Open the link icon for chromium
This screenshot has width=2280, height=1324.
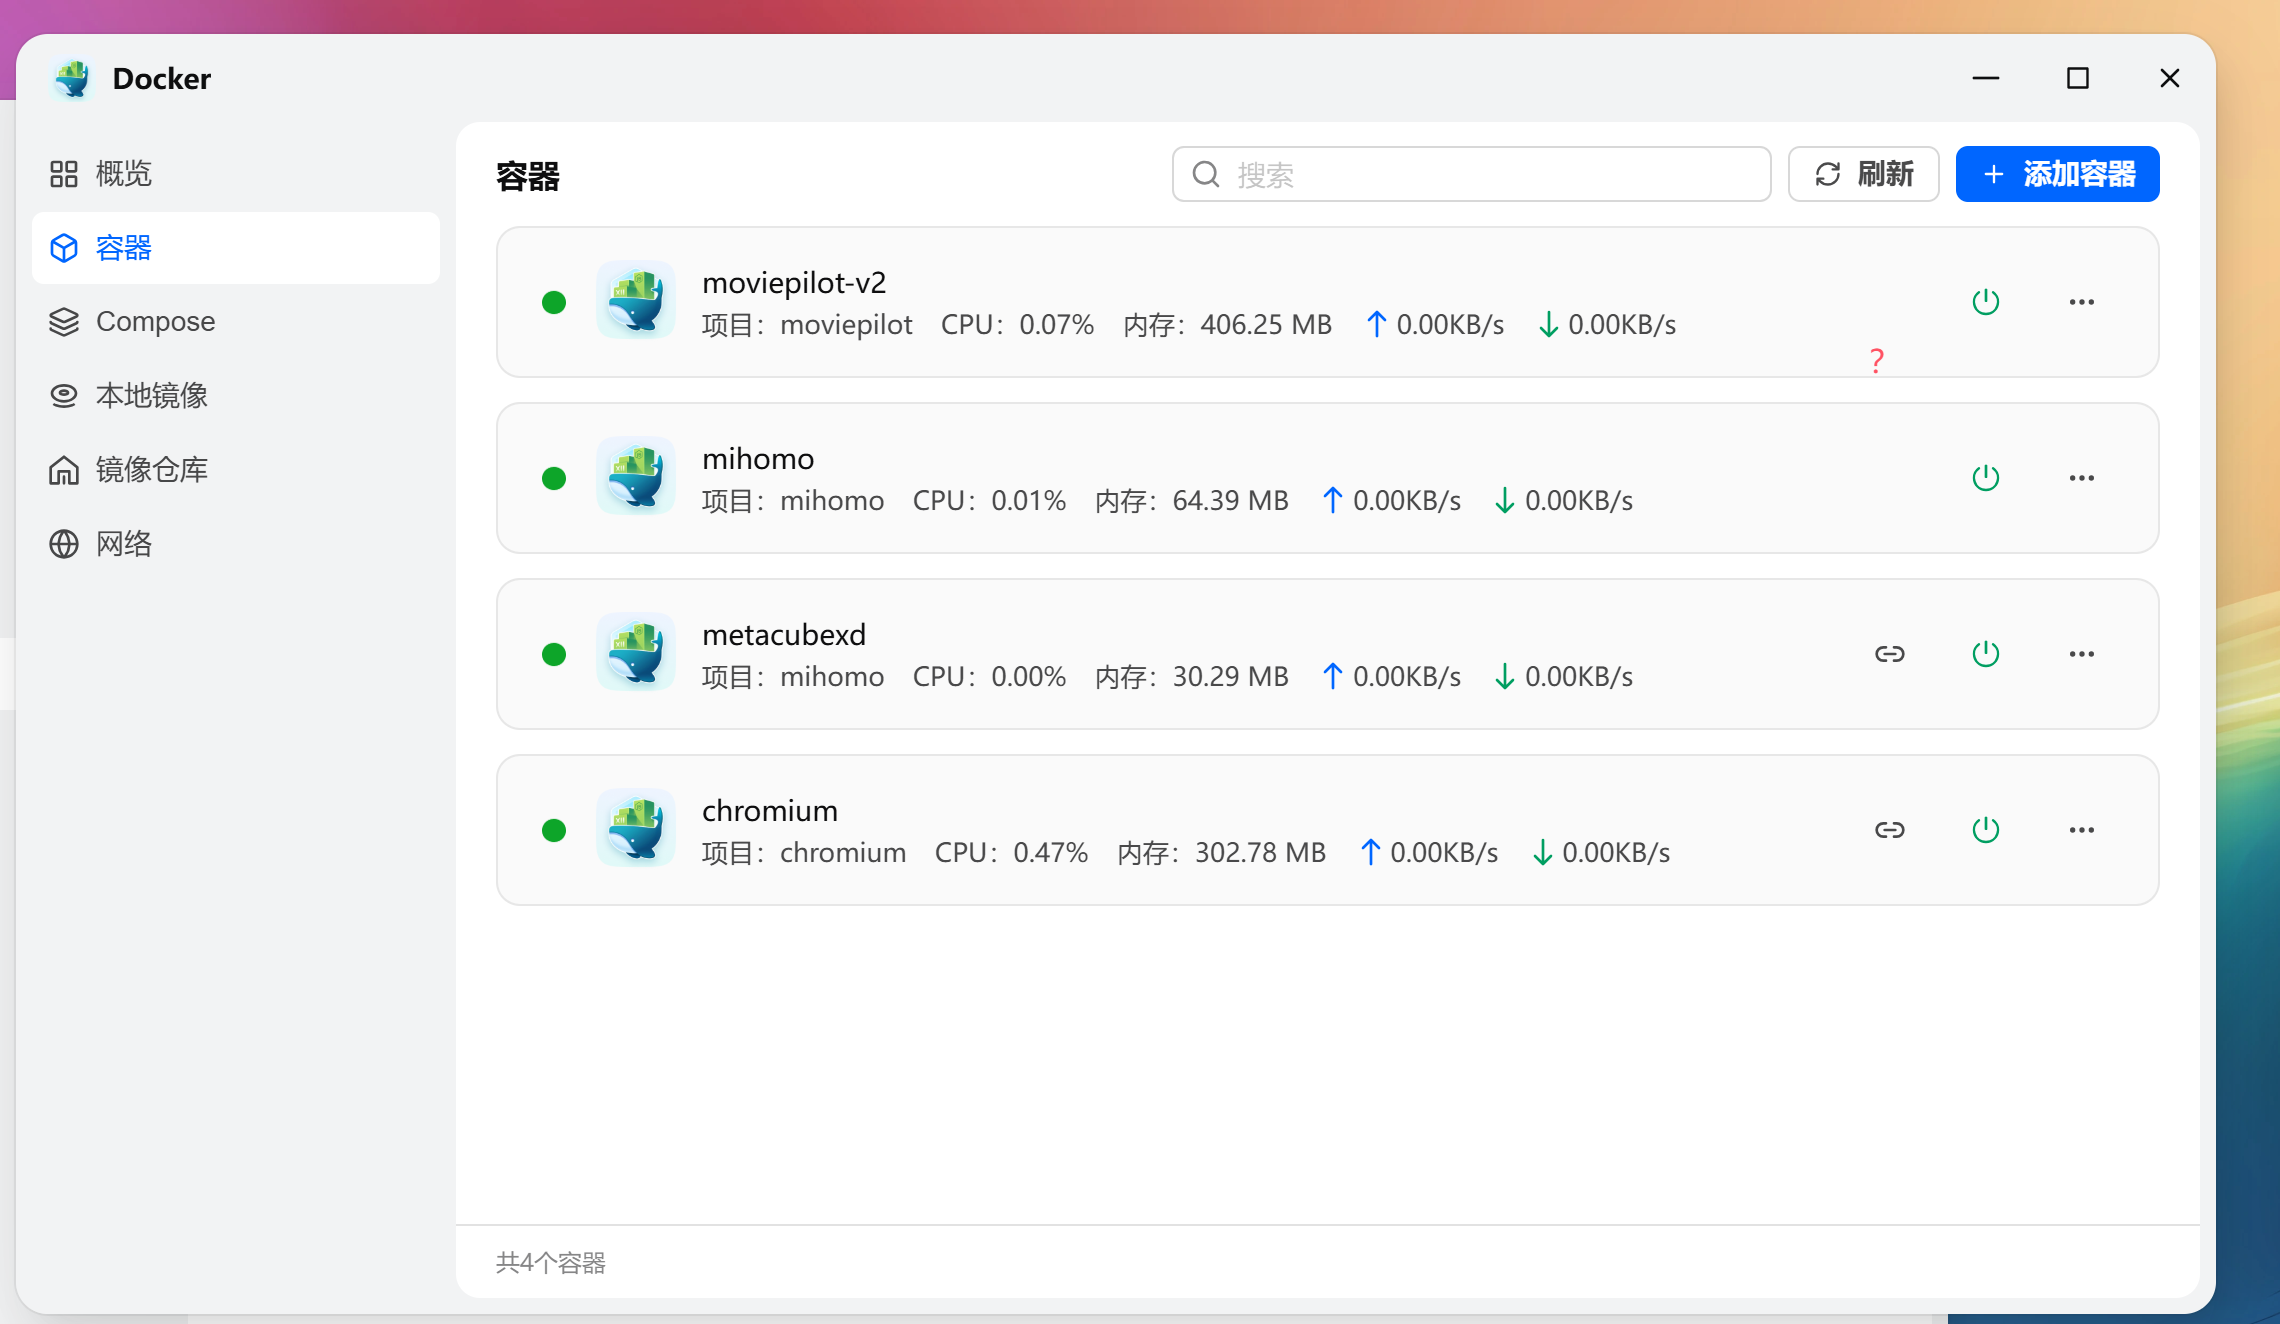click(x=1889, y=830)
